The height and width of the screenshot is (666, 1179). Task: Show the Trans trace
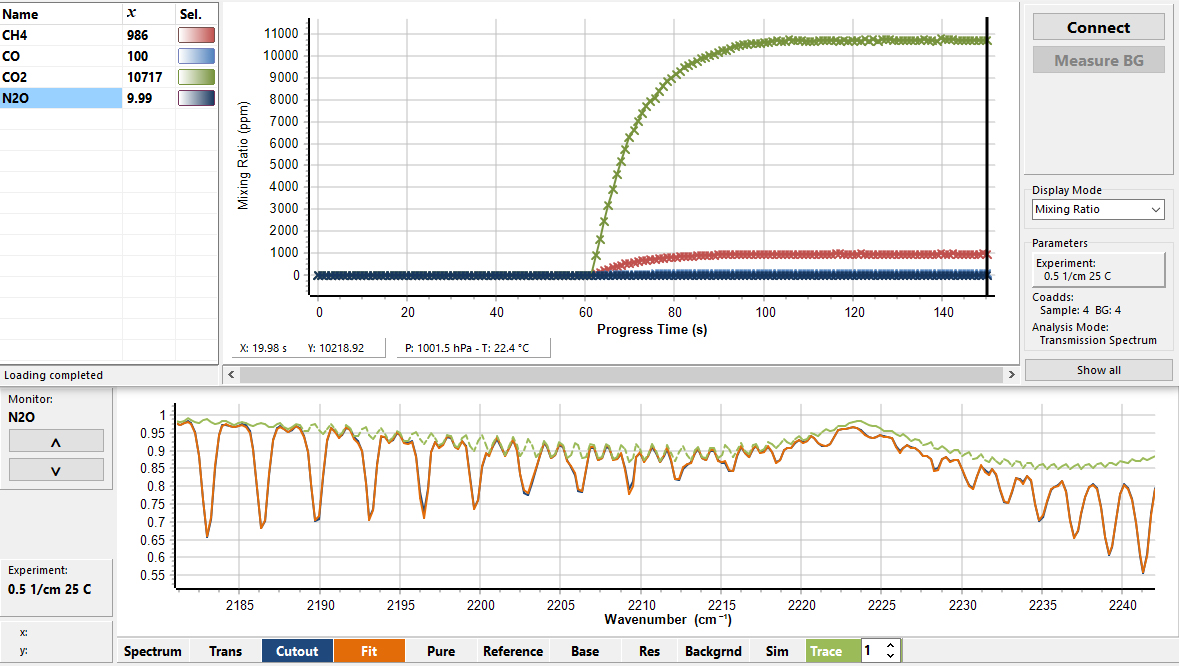(225, 651)
